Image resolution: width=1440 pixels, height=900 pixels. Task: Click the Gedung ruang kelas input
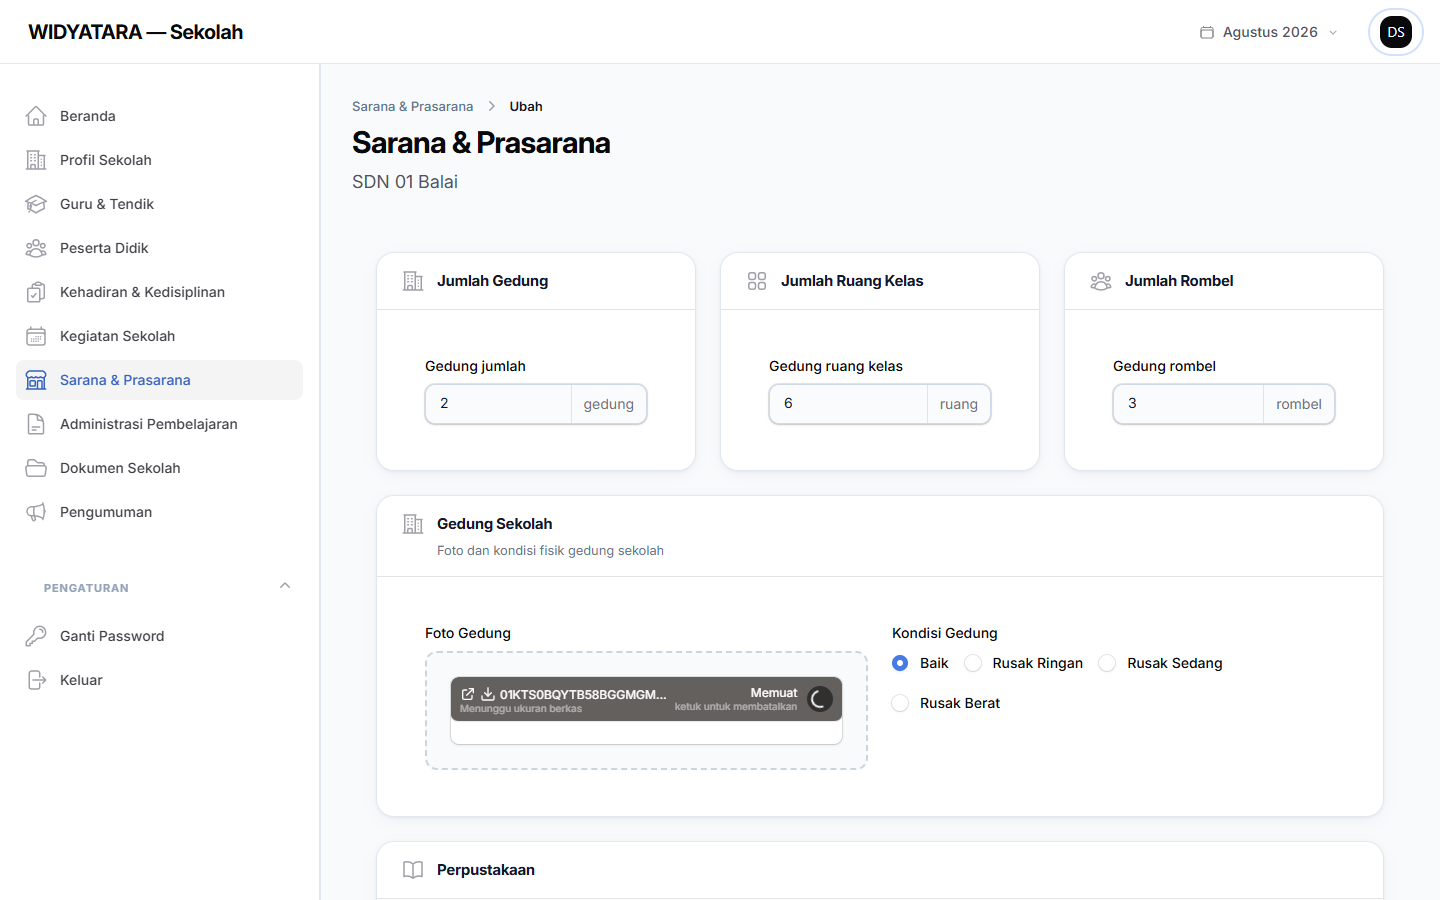tap(848, 404)
